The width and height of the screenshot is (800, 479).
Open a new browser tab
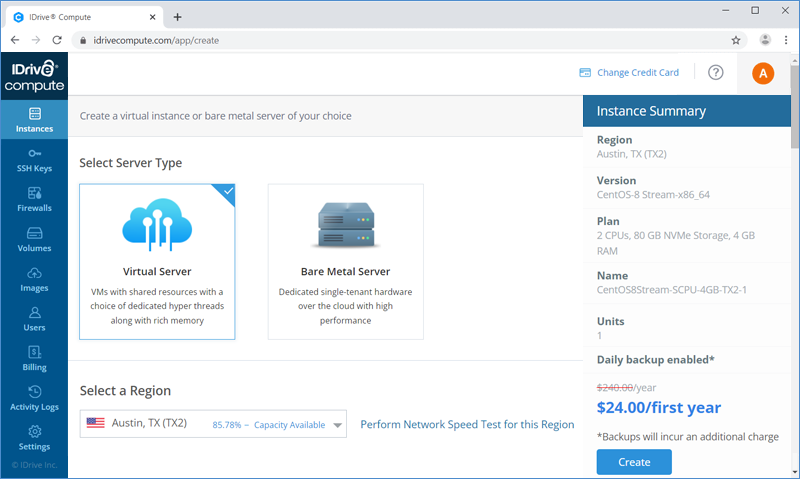(177, 17)
